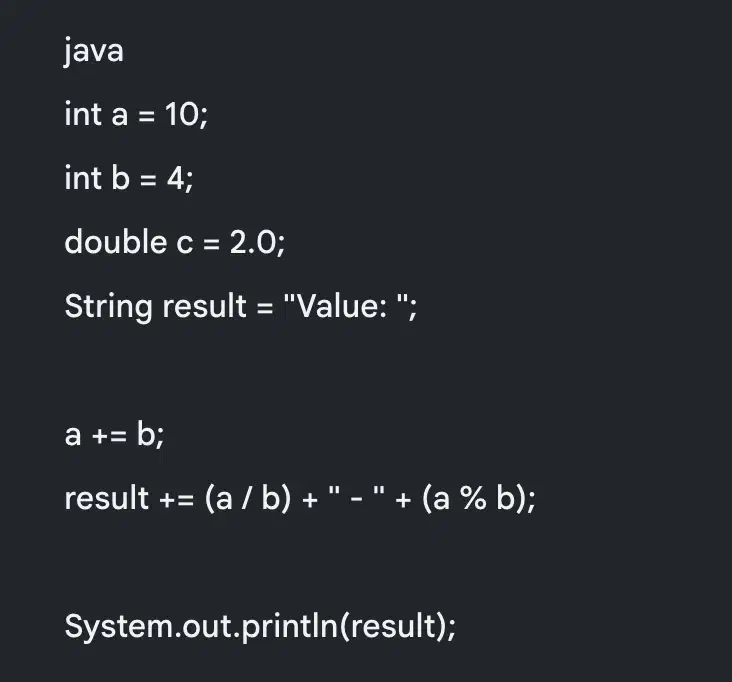Click the word 'String' type name

click(x=108, y=307)
